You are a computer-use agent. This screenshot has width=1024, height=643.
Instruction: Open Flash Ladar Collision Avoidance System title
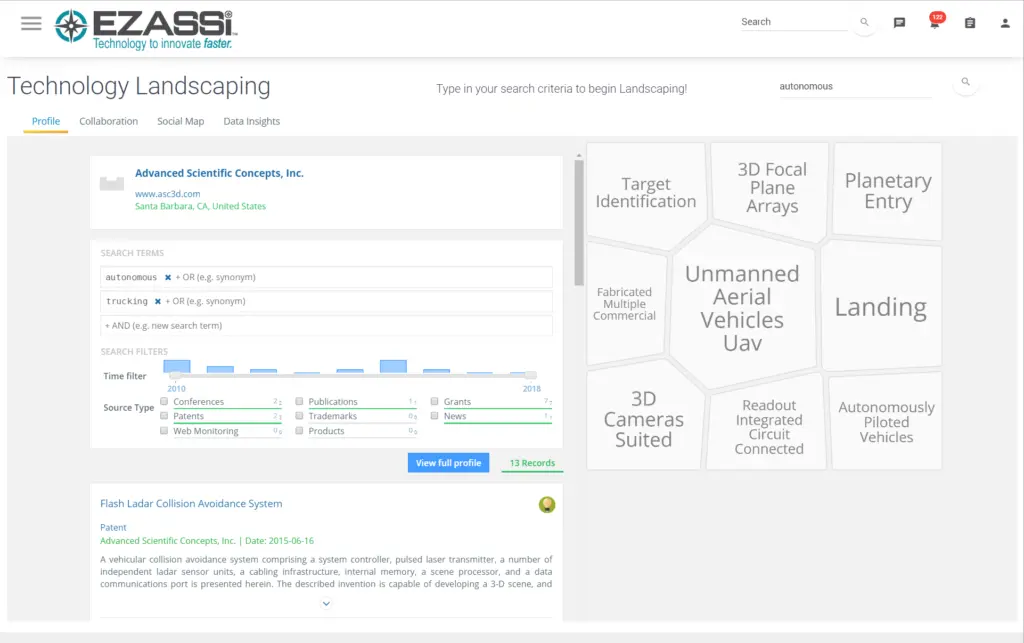click(x=191, y=503)
